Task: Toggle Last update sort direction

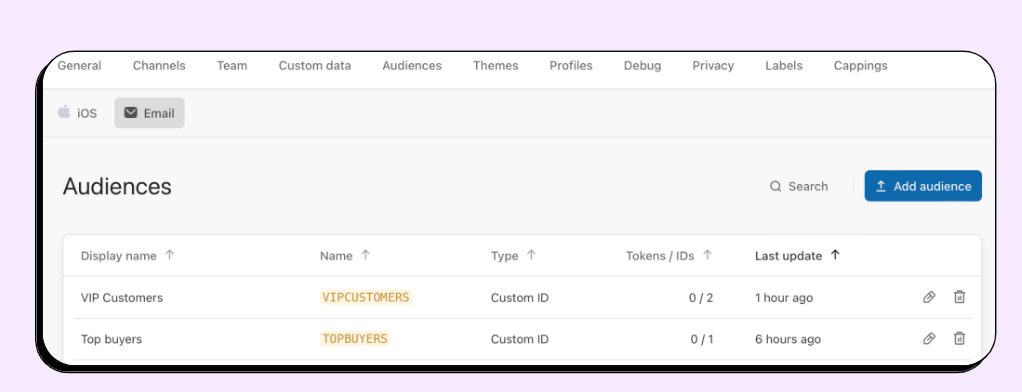Action: click(836, 255)
